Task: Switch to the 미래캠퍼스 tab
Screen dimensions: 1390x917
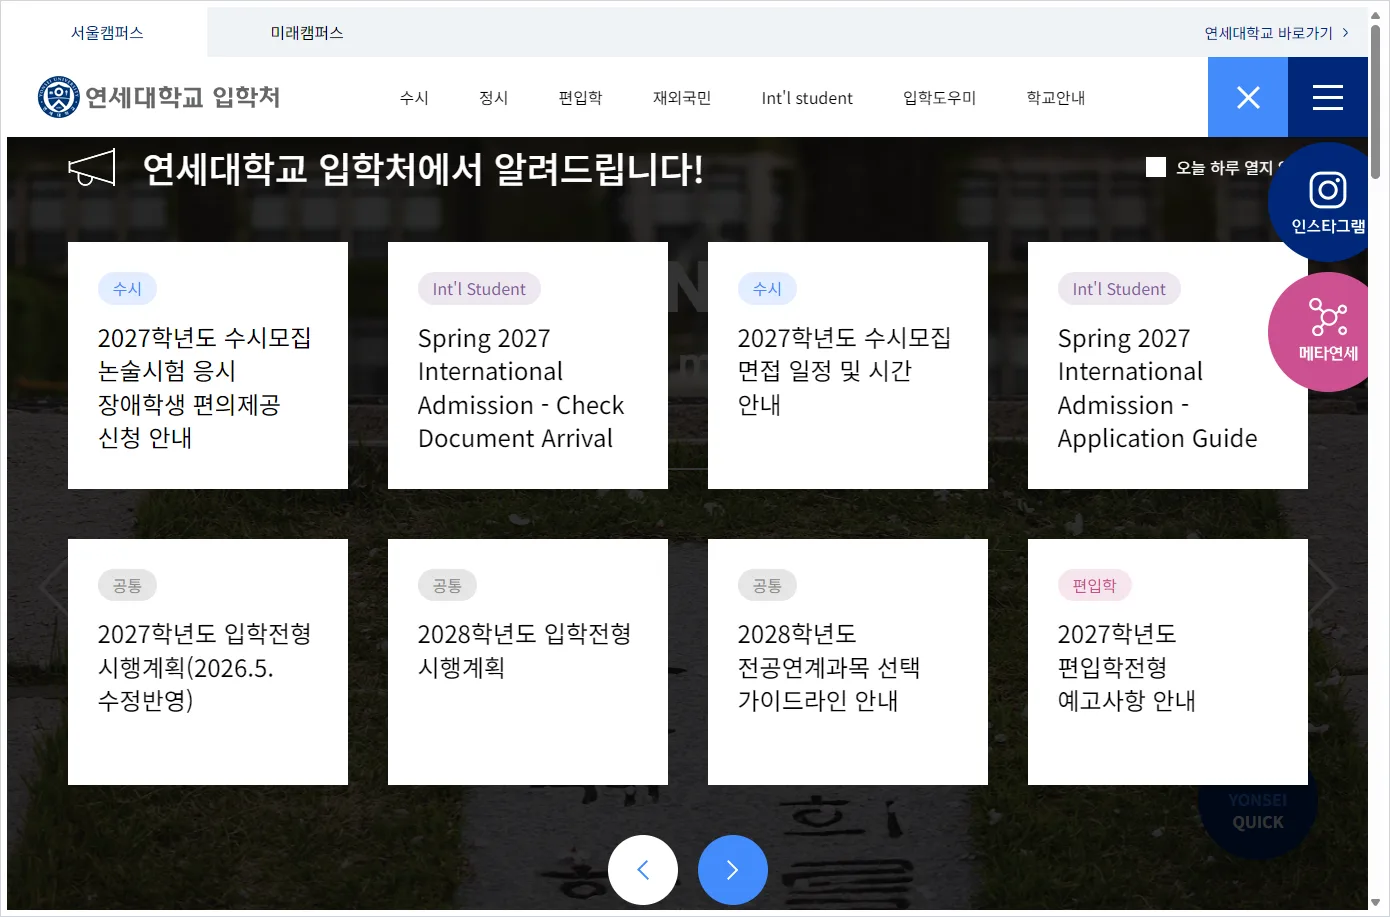Action: click(307, 33)
